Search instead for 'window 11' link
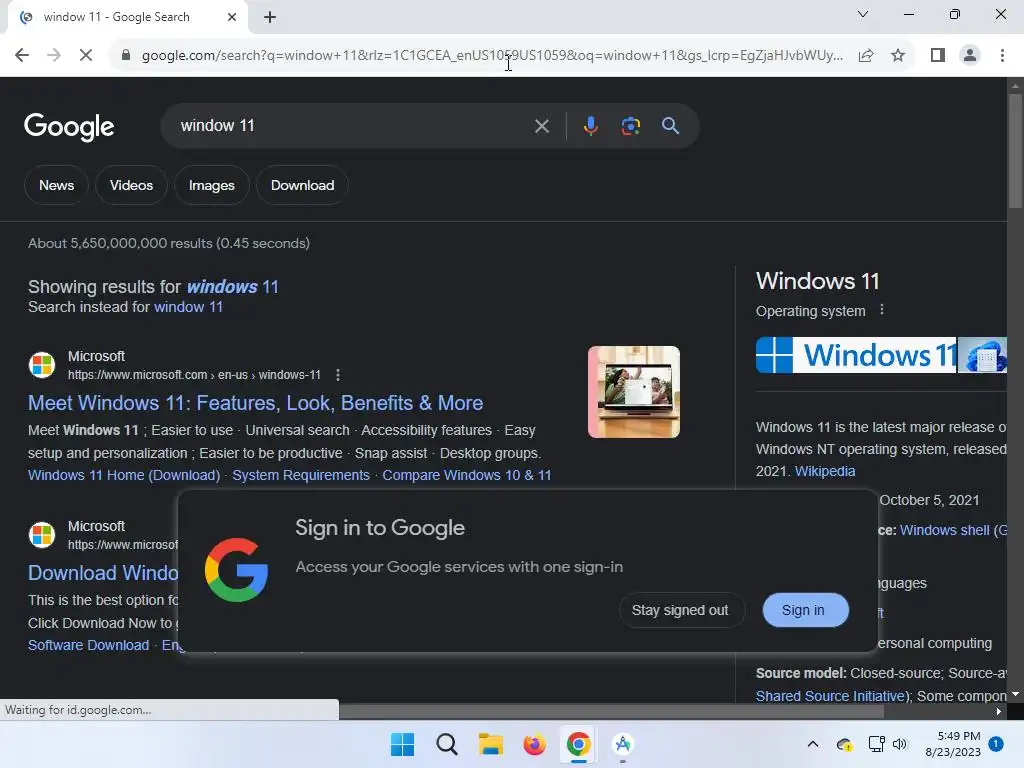The width and height of the screenshot is (1024, 768). tap(188, 307)
